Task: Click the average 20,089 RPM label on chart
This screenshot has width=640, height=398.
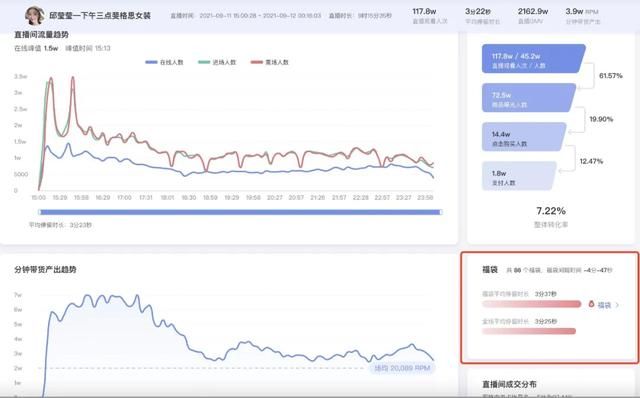Action: coord(402,368)
